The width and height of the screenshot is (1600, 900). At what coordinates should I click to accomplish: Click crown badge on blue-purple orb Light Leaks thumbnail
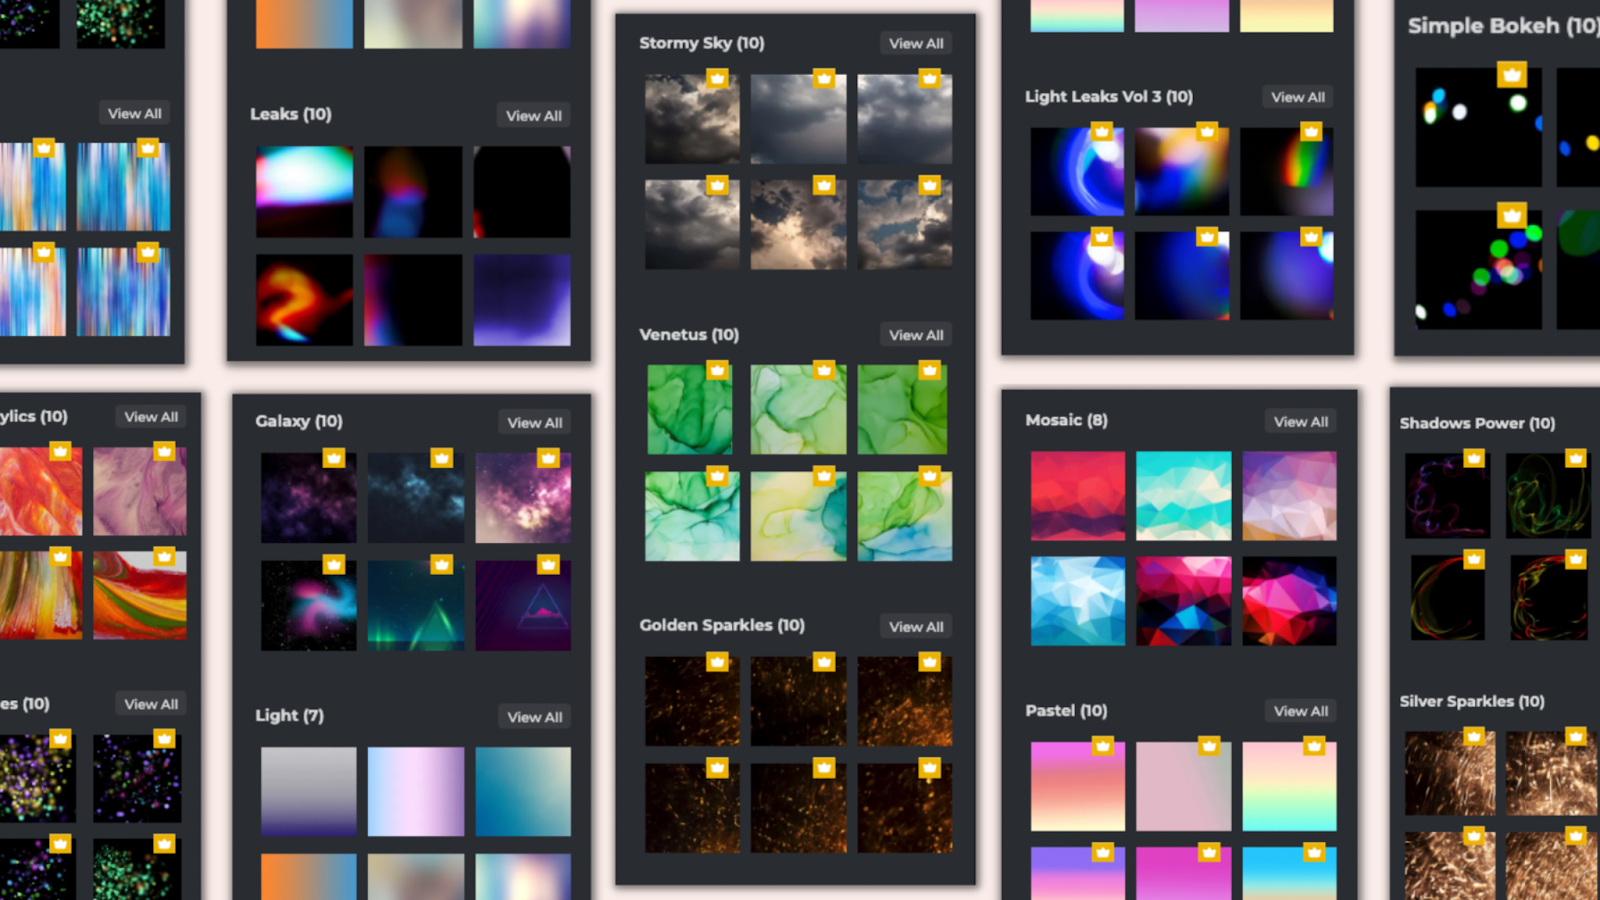(1311, 237)
